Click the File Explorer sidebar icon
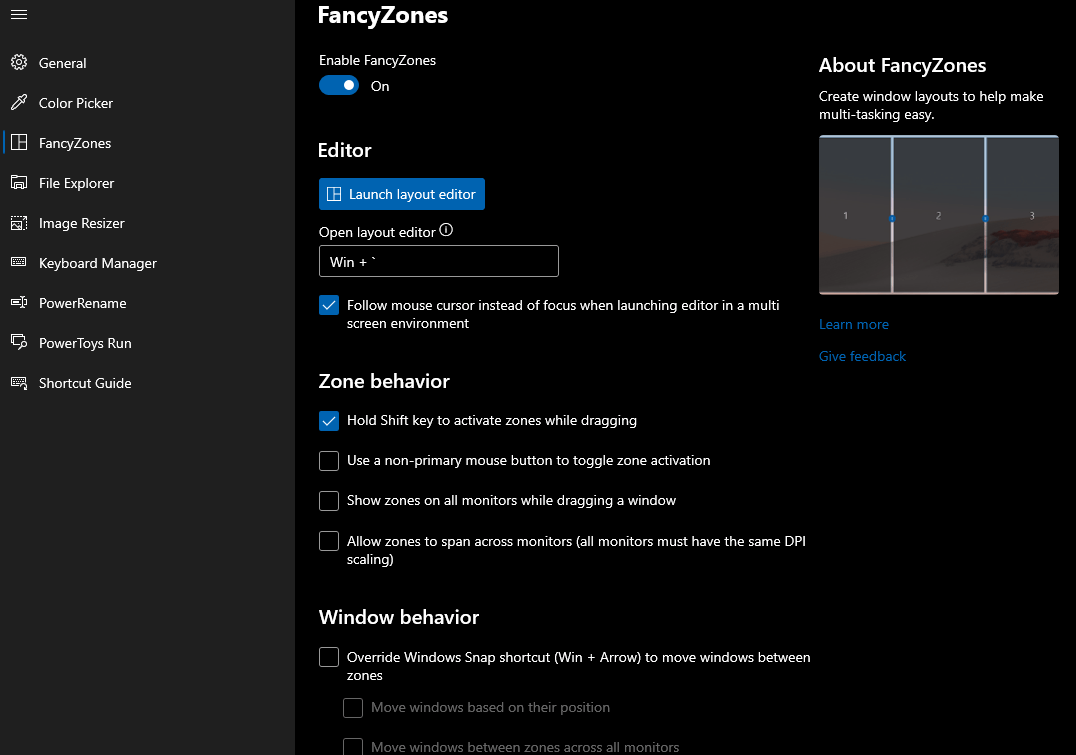The image size is (1076, 755). coord(18,182)
